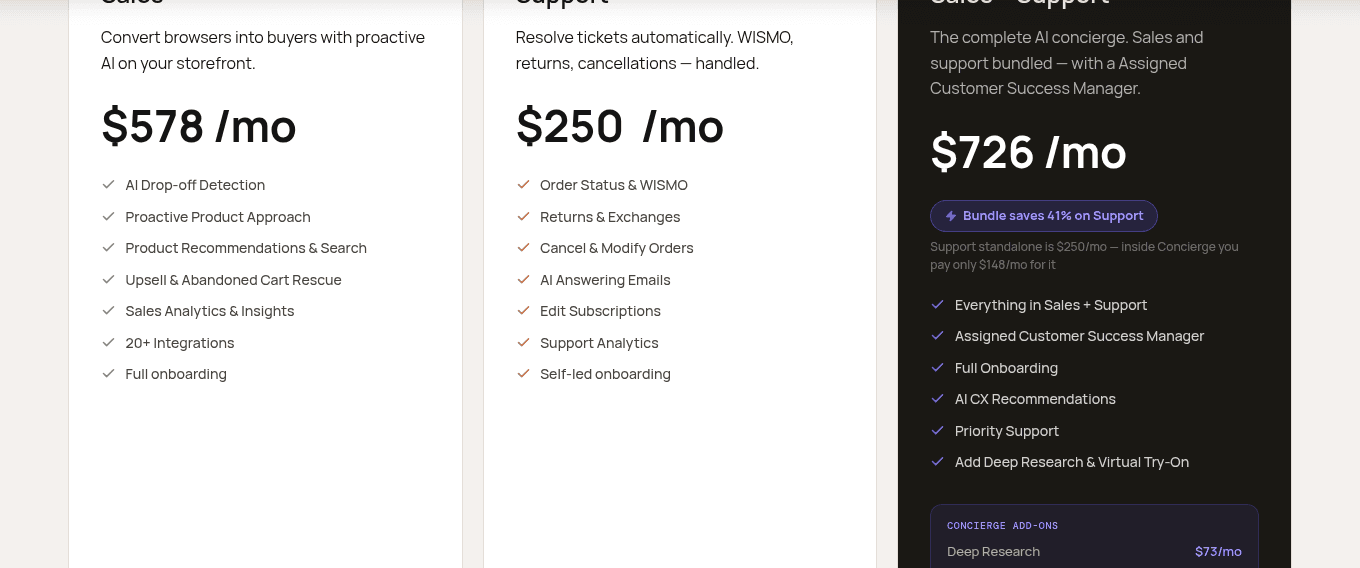Click the $726 /mo Concierge price
Image resolution: width=1360 pixels, height=568 pixels.
click(x=1029, y=153)
